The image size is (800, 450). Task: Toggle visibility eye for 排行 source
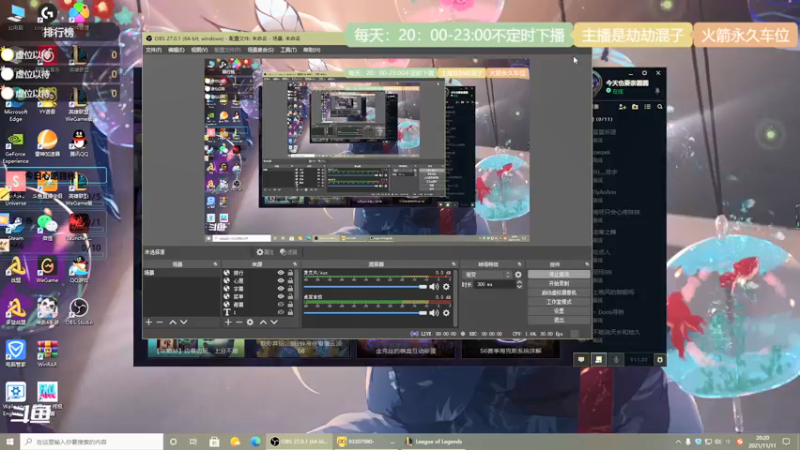281,273
